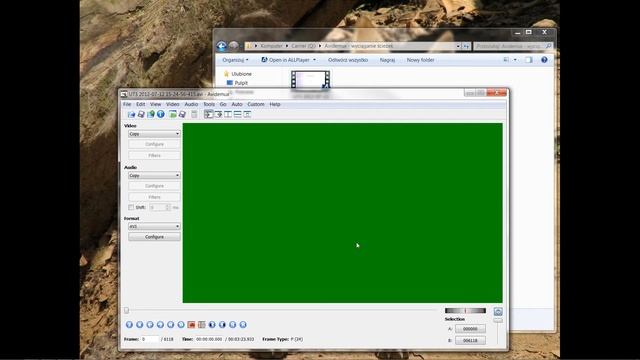
Task: Select the Separate window display mode icon
Action: 247,114
